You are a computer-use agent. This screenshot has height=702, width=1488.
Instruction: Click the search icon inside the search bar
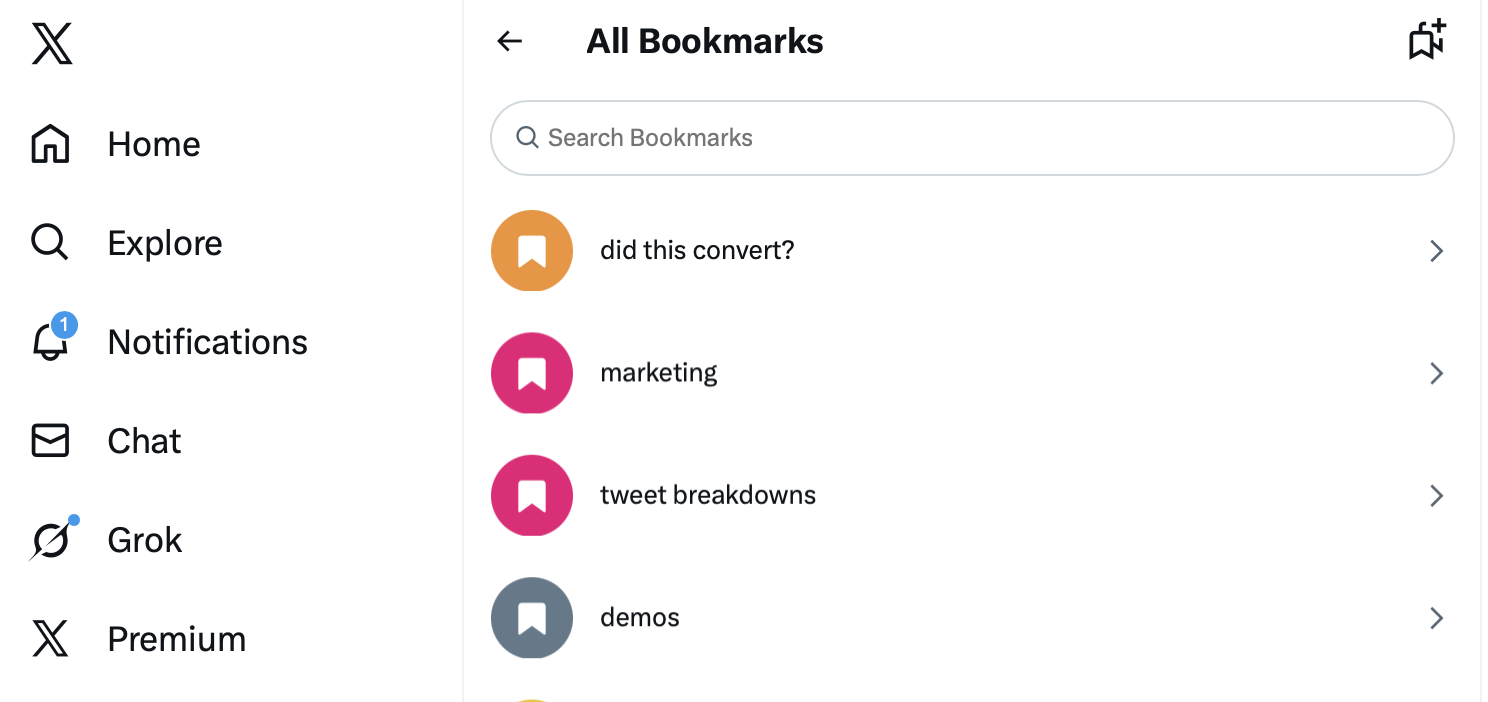[527, 137]
